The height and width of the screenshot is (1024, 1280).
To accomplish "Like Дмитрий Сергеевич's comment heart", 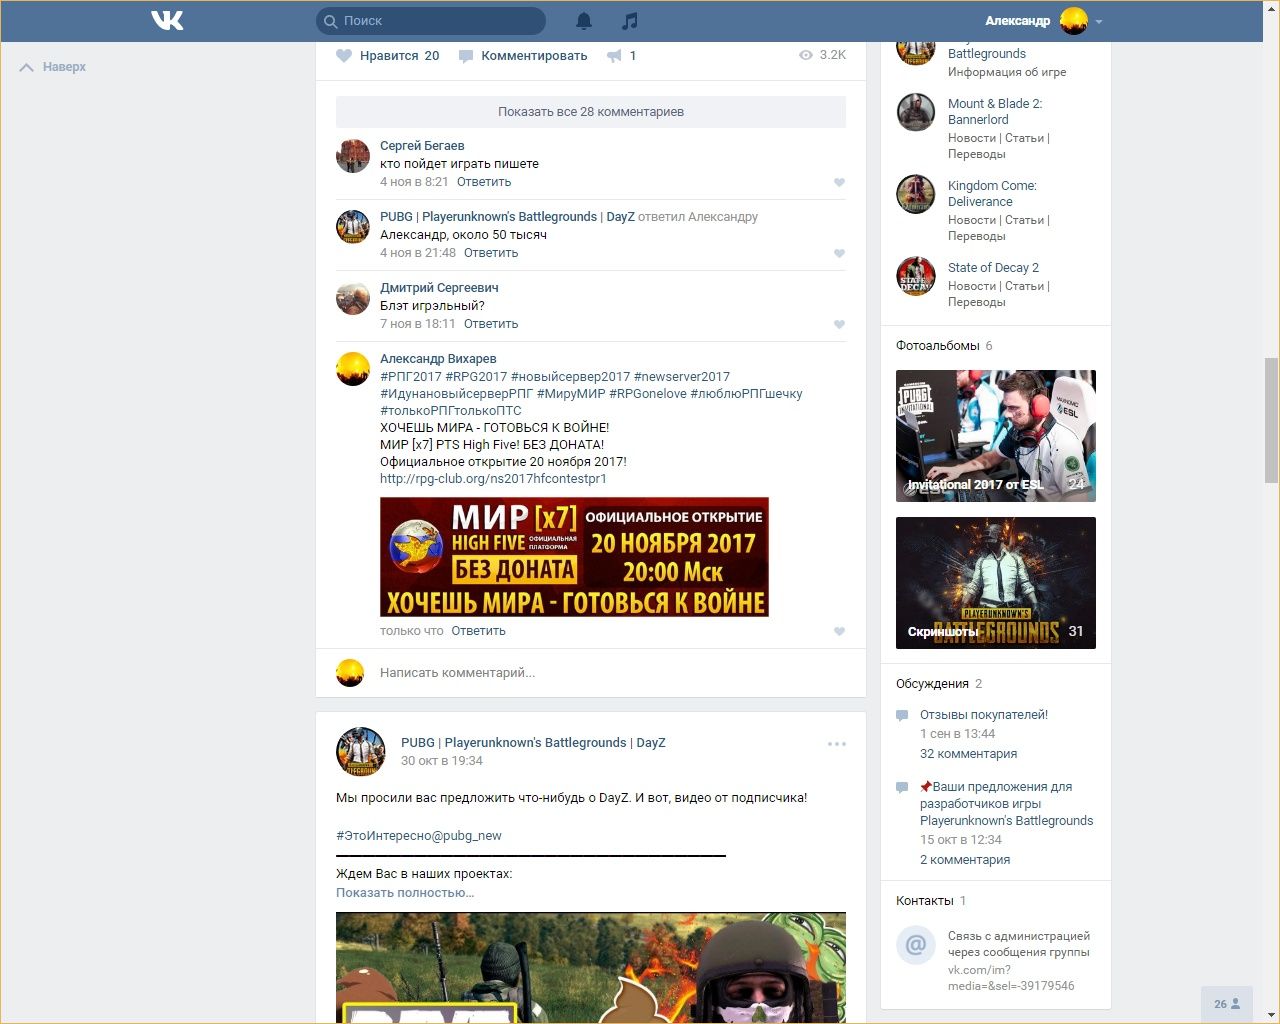I will tap(839, 324).
